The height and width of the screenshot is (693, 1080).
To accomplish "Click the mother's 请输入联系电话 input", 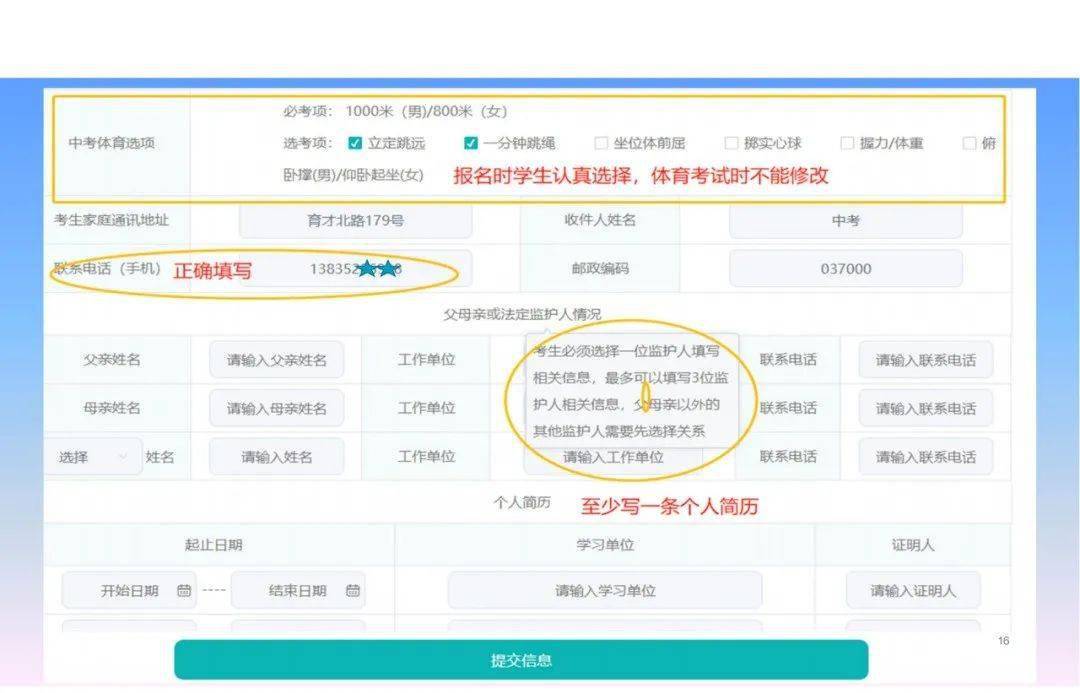I will pyautogui.click(x=926, y=408).
